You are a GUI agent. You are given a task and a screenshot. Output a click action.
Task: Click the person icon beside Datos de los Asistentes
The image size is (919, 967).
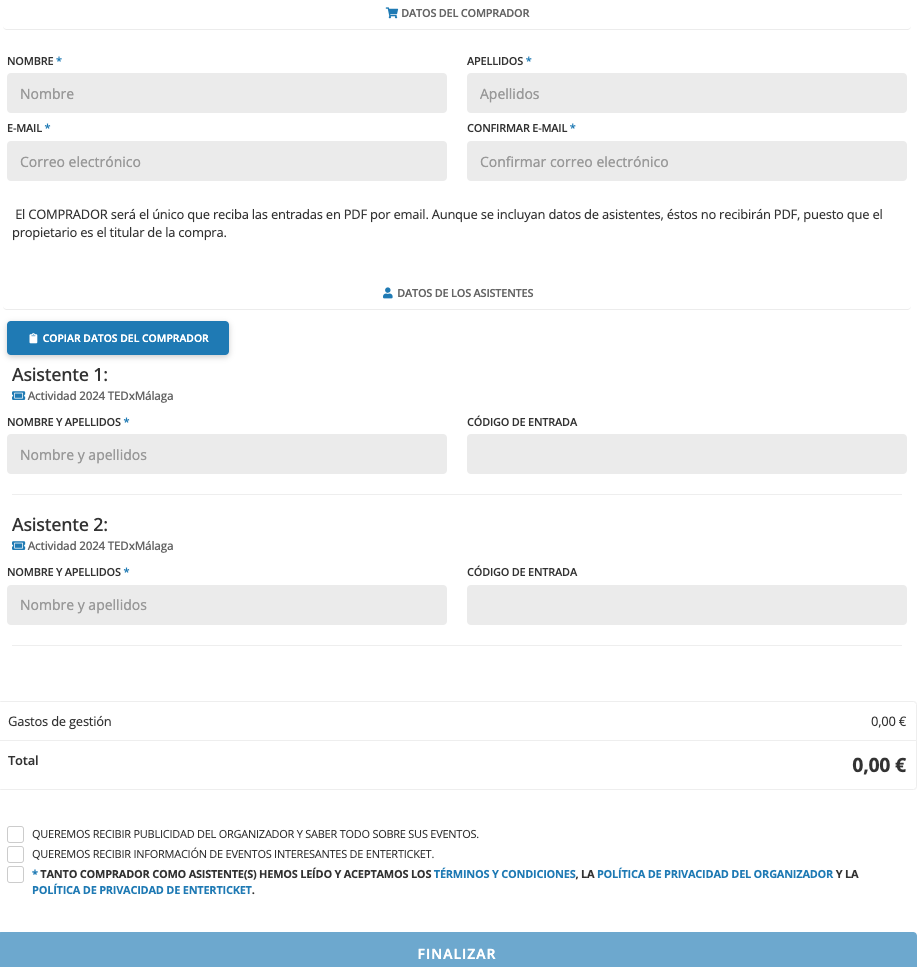(x=388, y=294)
